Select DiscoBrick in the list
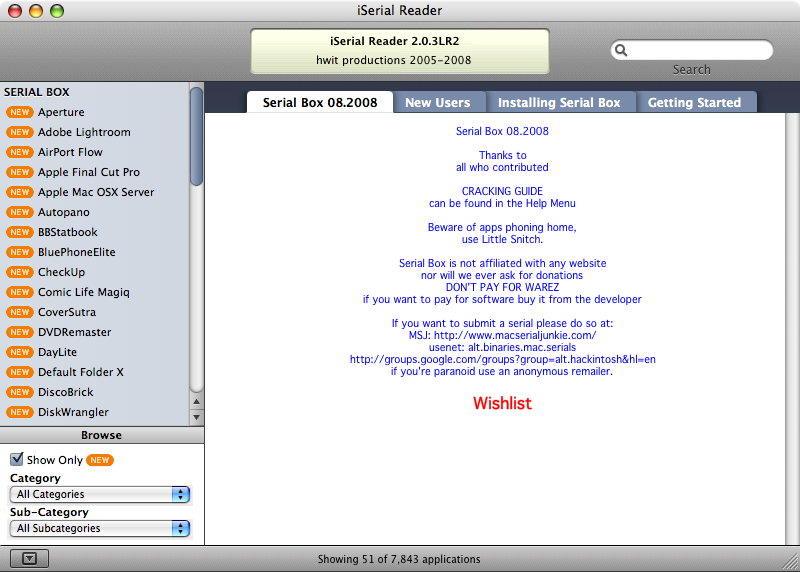This screenshot has width=800, height=572. pyautogui.click(x=94, y=392)
